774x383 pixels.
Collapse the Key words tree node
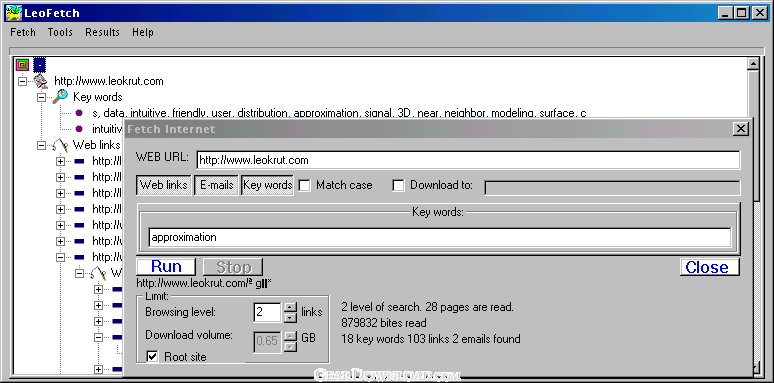tap(41, 97)
